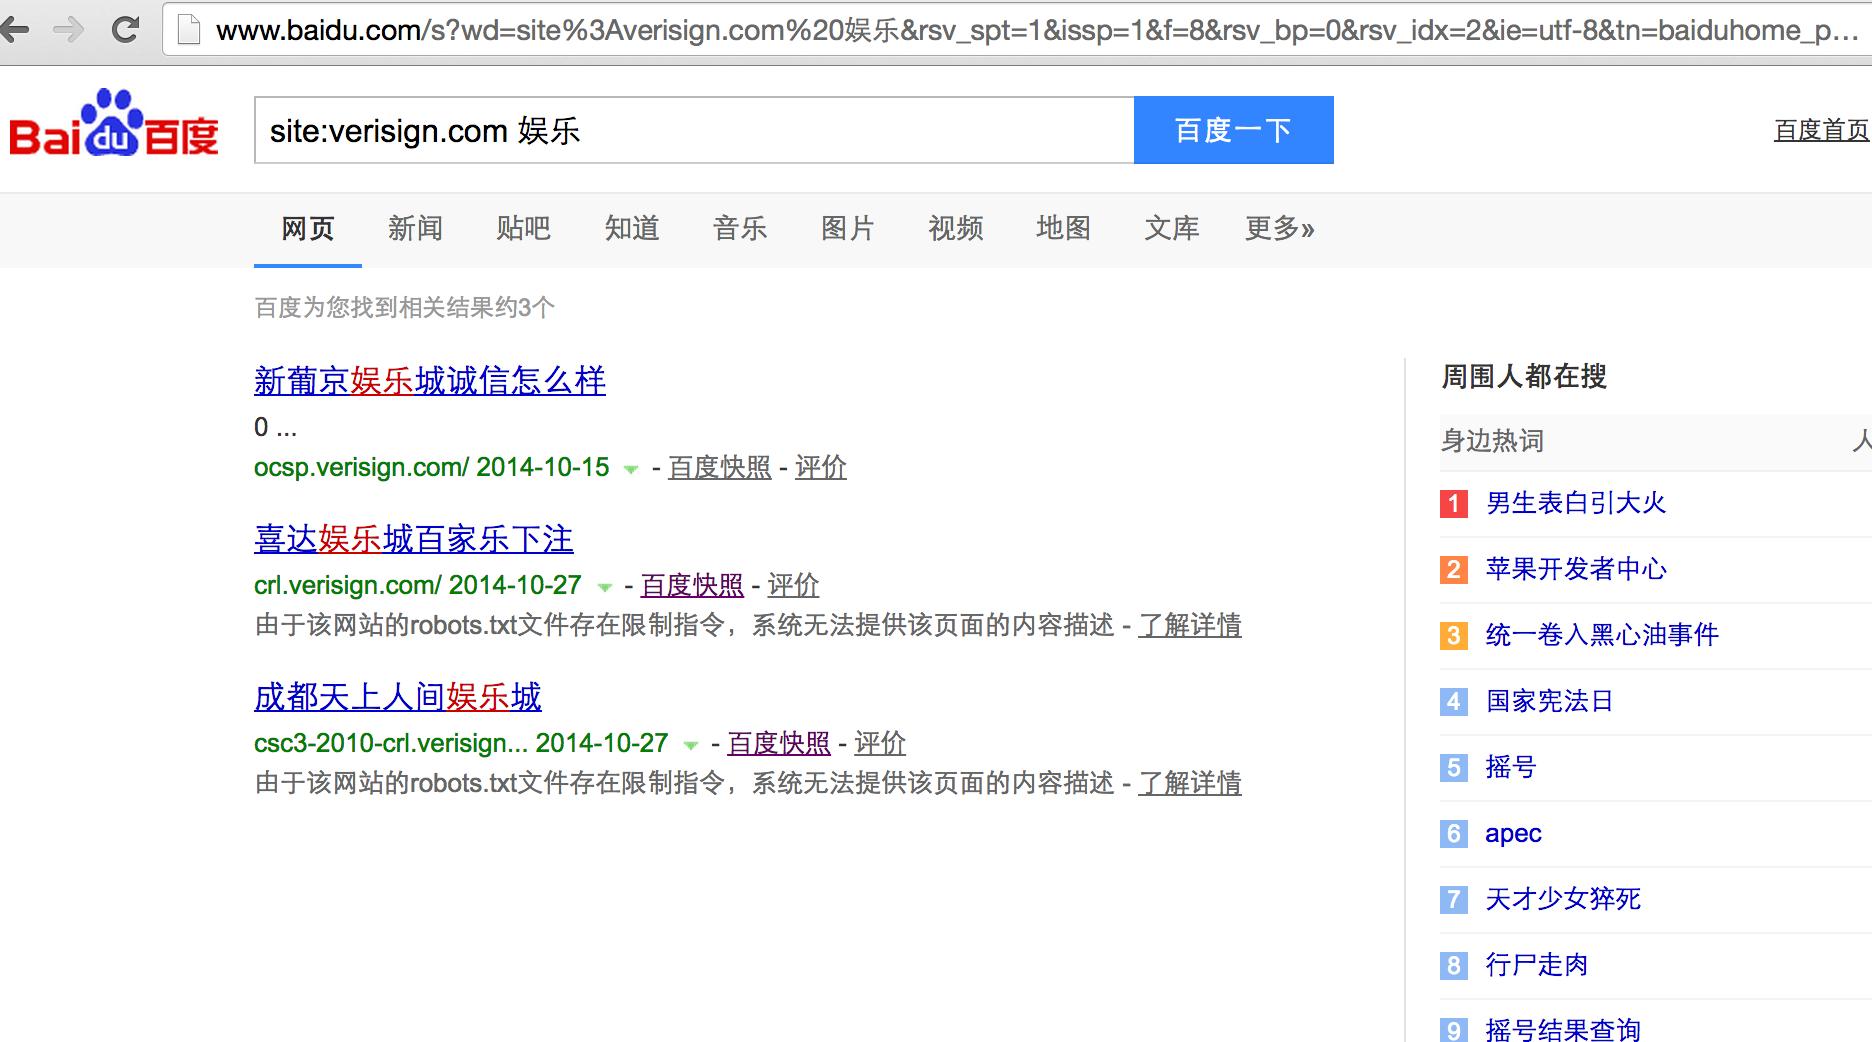Click 了解详情 under csc3-2010-crl.verisign result
Viewport: 1872px width, 1042px height.
click(1190, 783)
